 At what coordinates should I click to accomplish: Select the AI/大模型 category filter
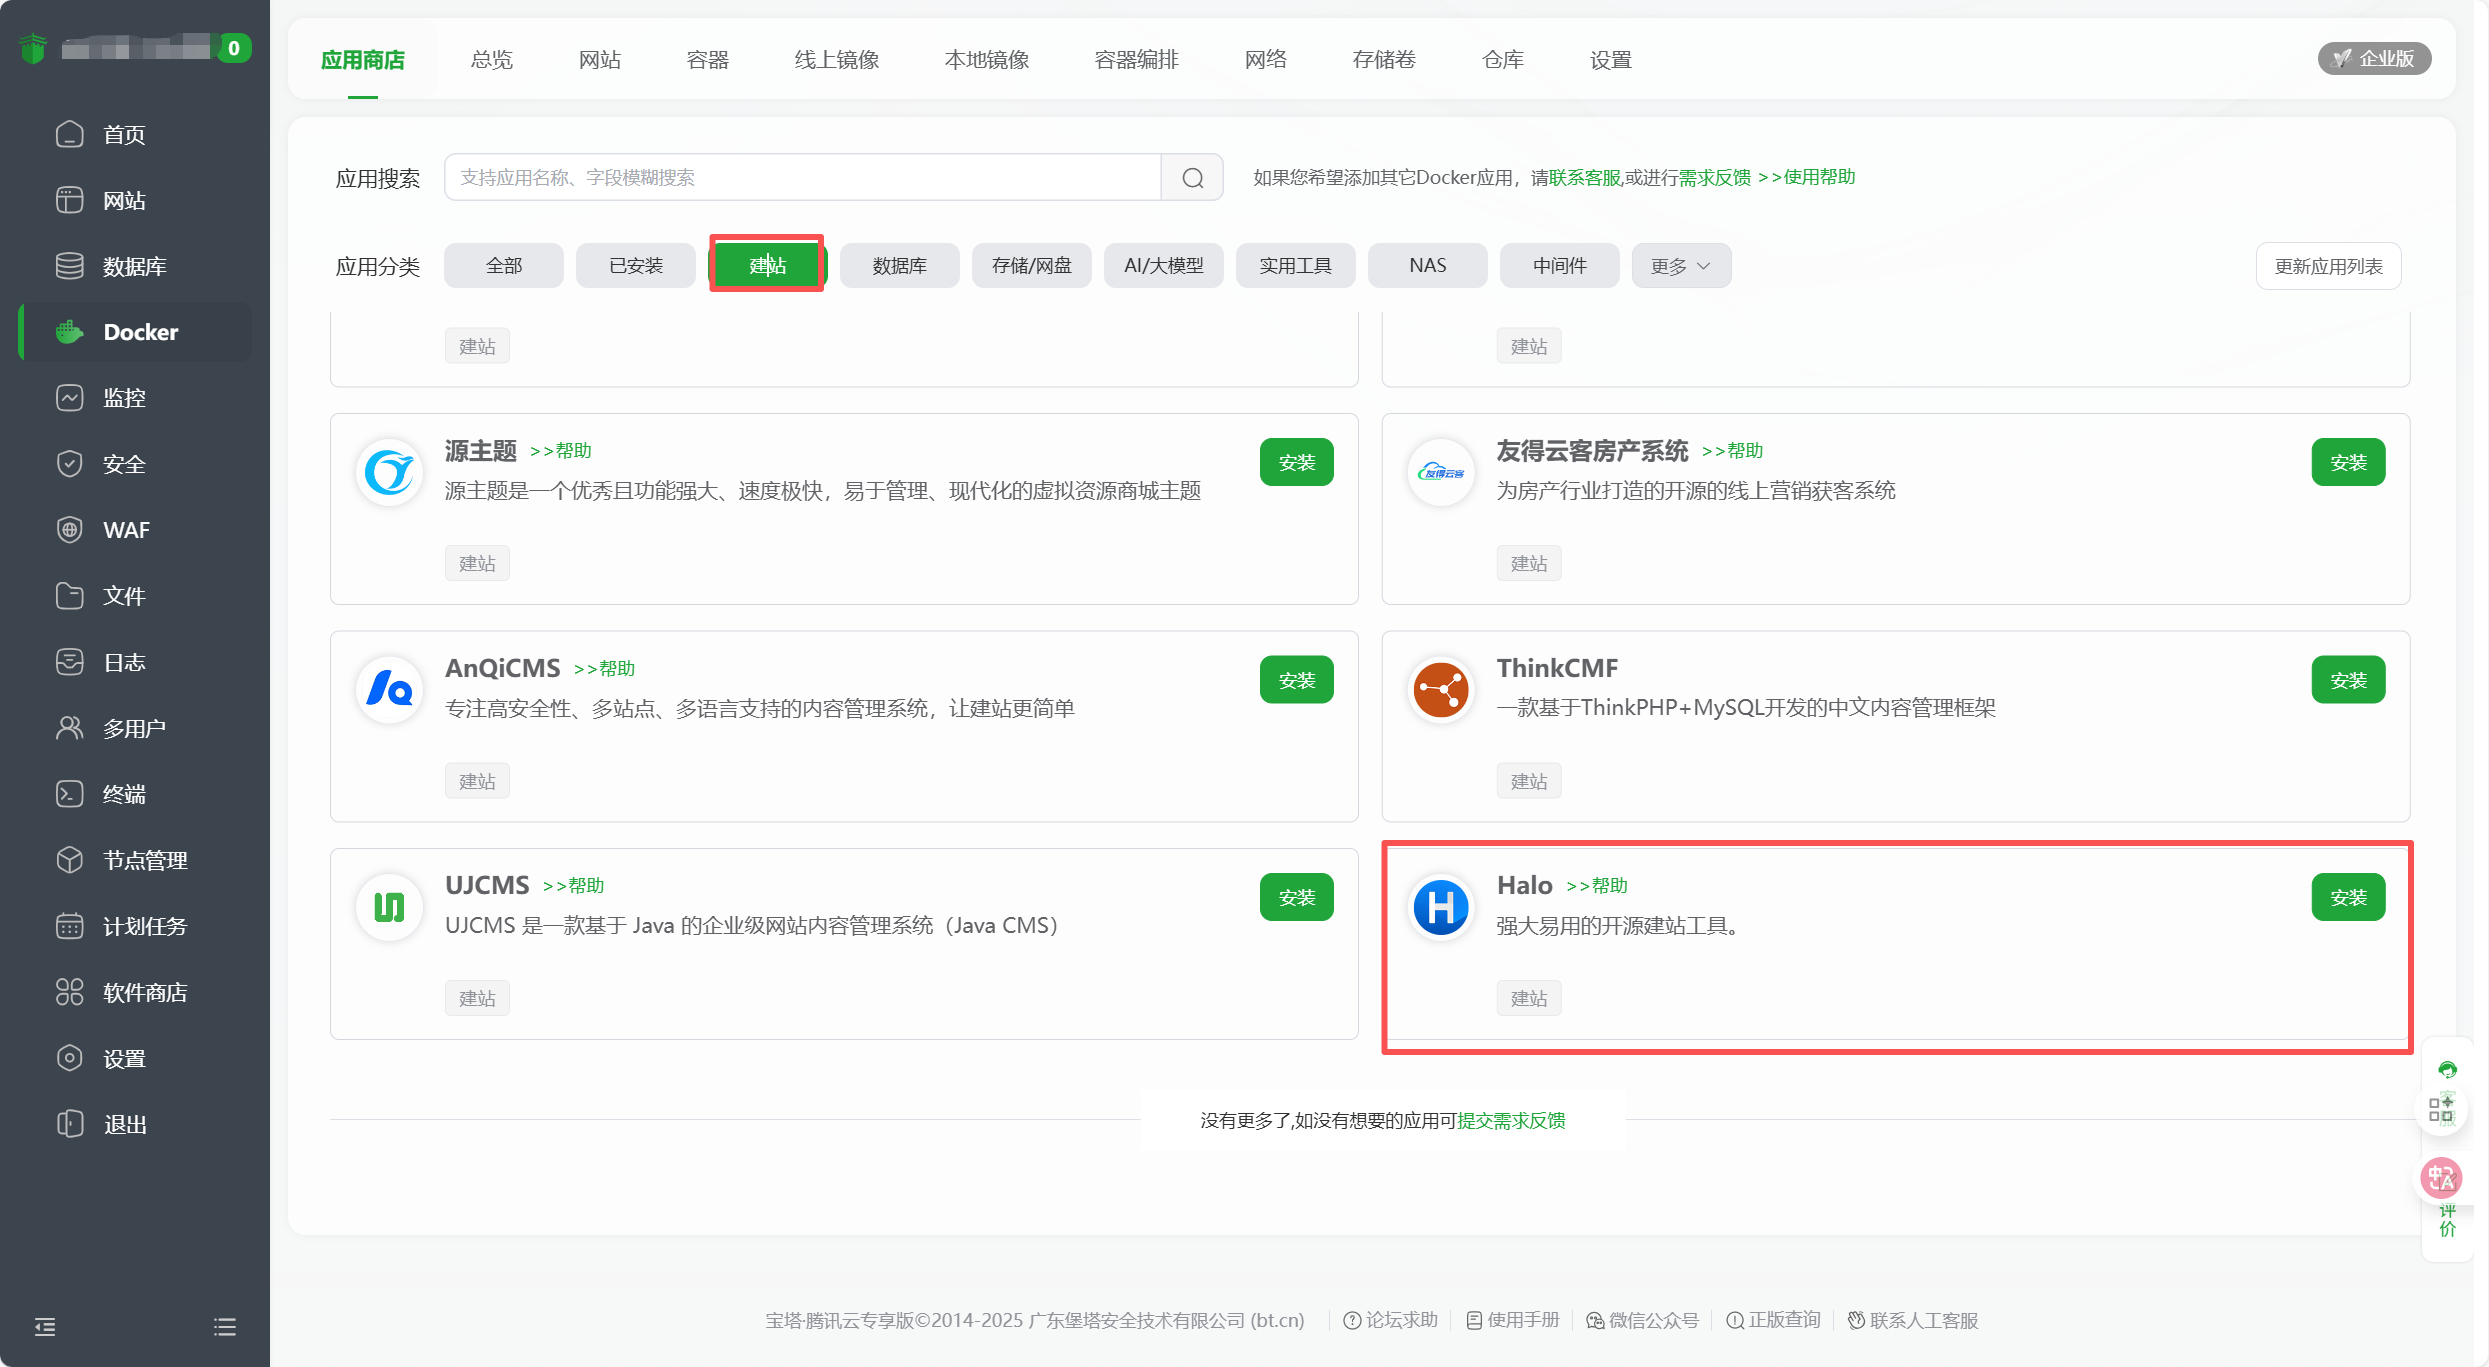tap(1164, 266)
